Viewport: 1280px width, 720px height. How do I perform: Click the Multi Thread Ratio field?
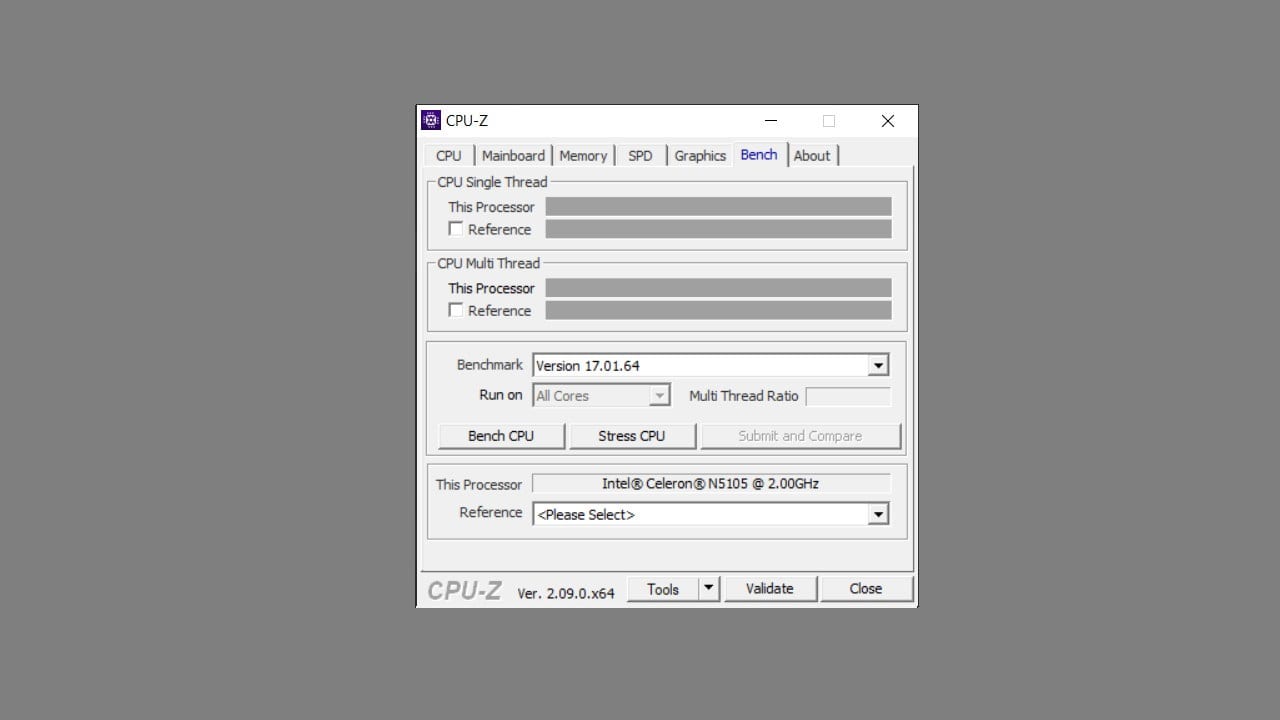click(x=848, y=396)
